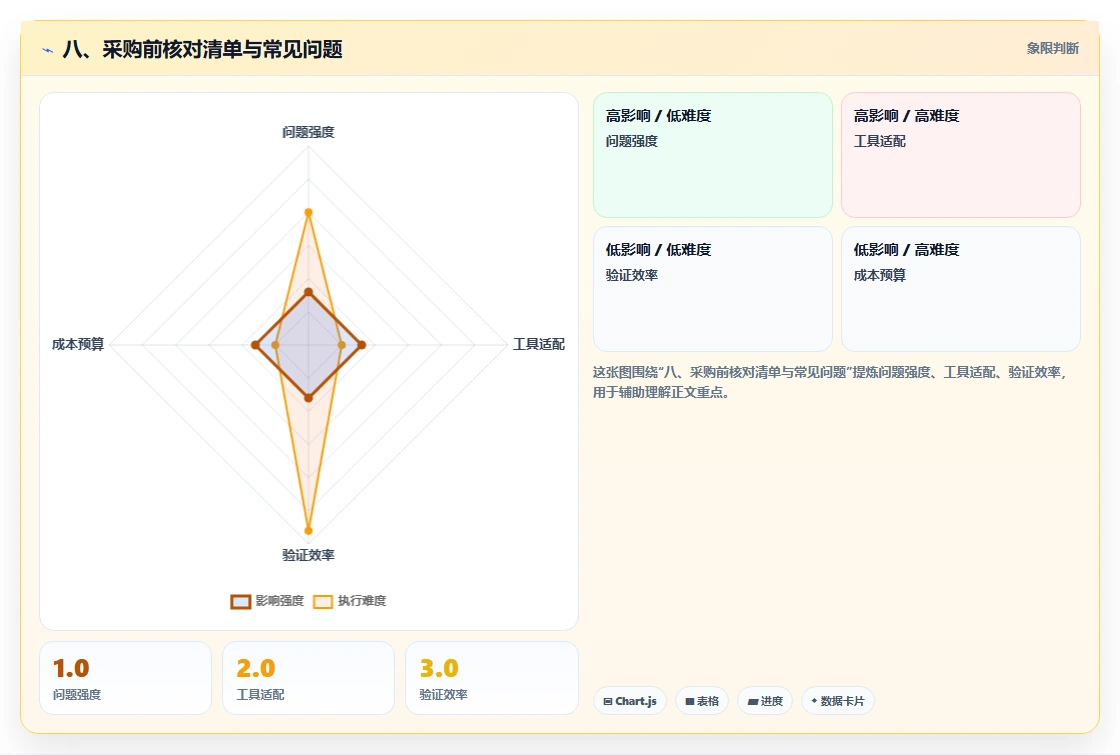Click 工具适配 text in pink quadrant card
1120x755 pixels.
click(880, 141)
